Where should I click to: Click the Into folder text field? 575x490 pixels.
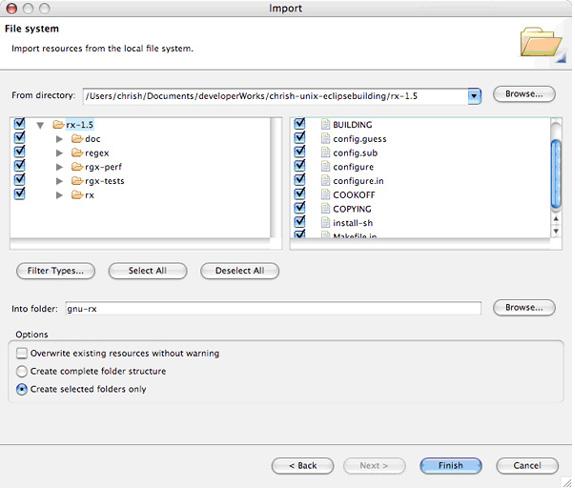click(273, 309)
